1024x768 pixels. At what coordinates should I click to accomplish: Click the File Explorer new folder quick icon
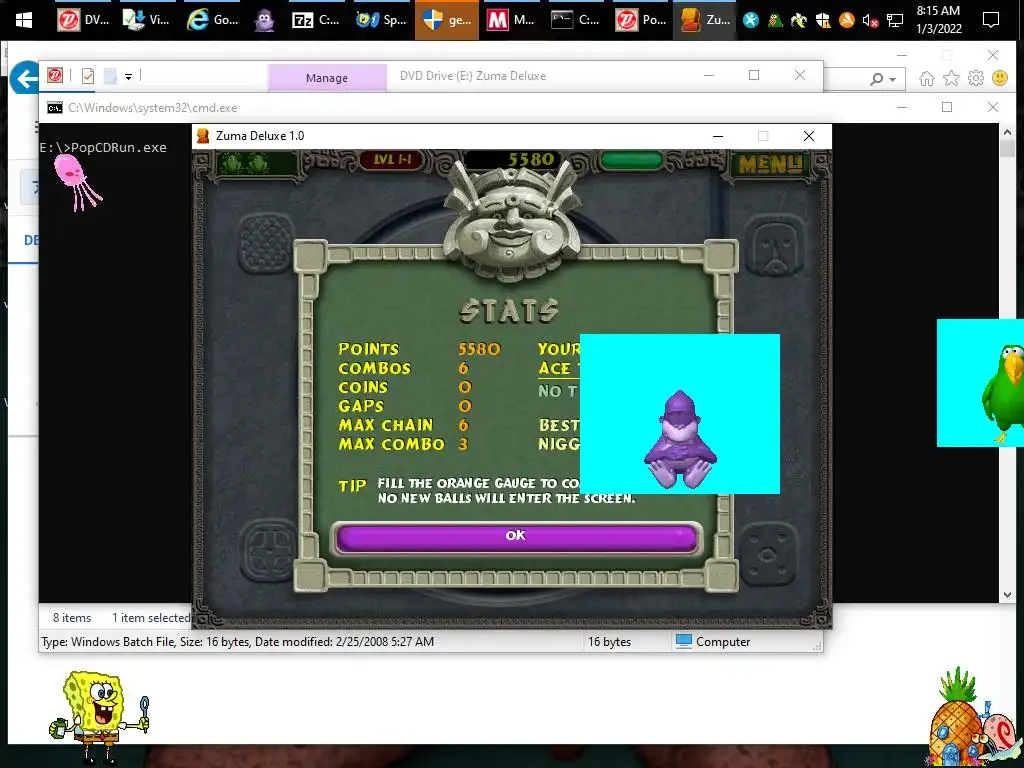[x=110, y=76]
